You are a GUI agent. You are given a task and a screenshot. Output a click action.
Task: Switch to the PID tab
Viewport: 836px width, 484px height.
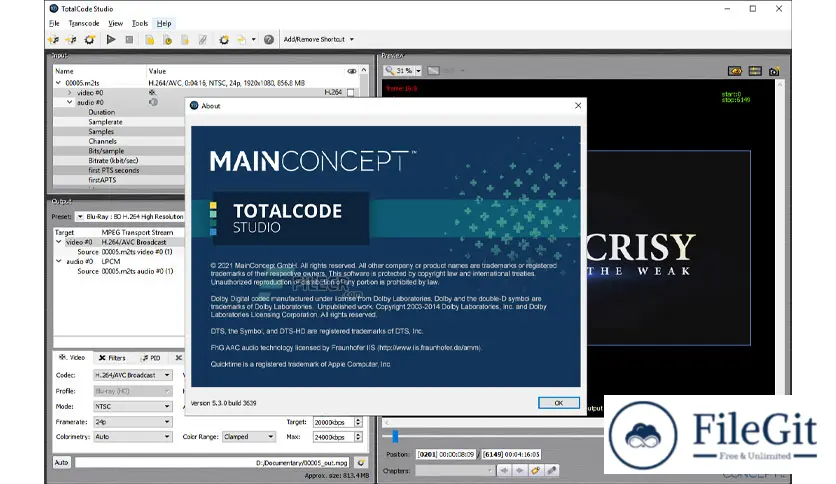(151, 358)
